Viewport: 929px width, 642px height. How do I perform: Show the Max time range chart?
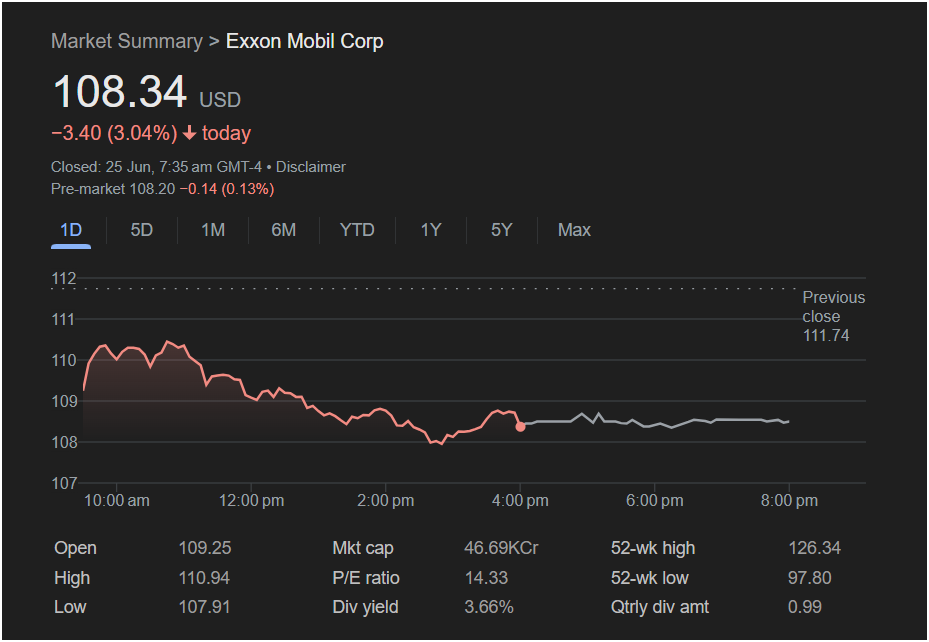(x=574, y=230)
